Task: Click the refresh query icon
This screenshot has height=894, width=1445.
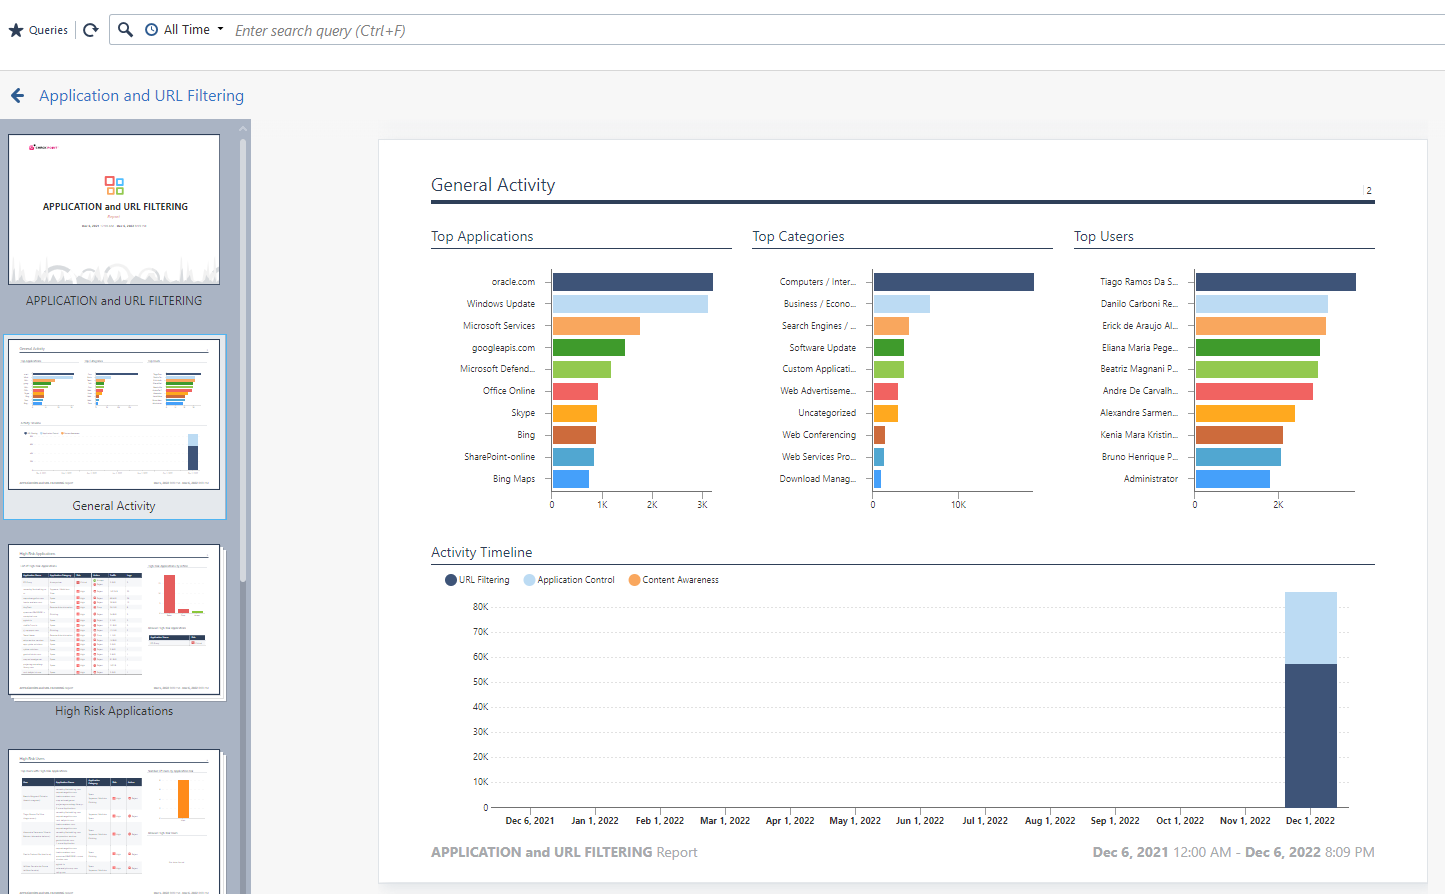Action: tap(89, 29)
